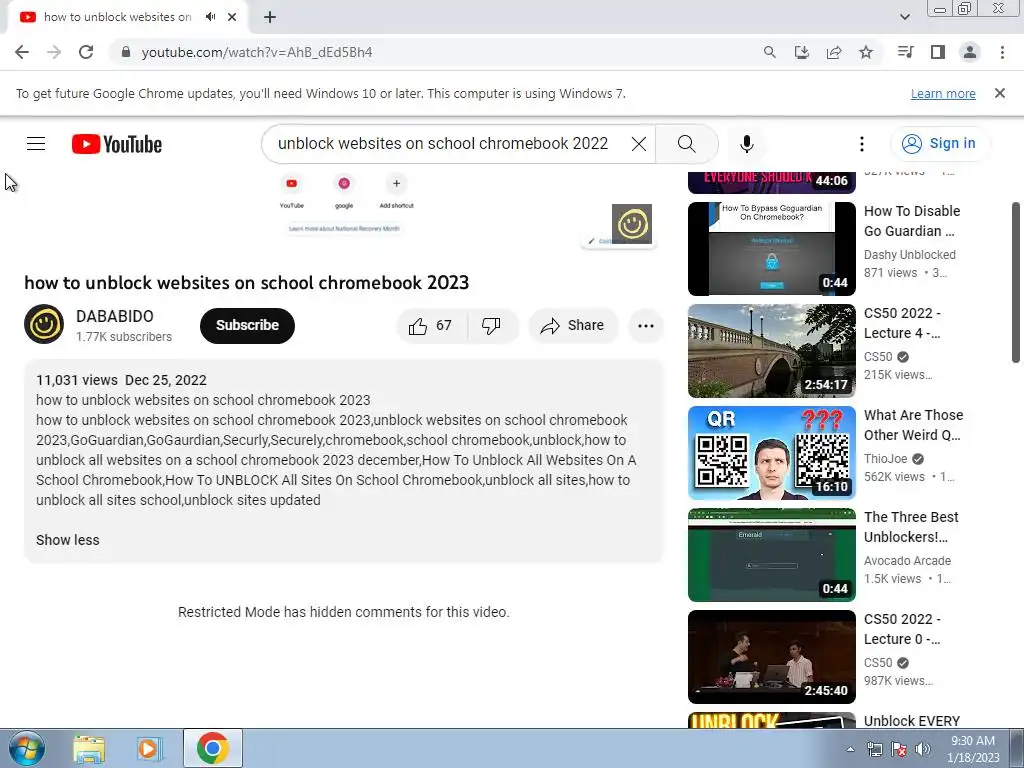Viewport: 1024px width, 768px height.
Task: Open Chrome three-dot menu
Action: (1002, 52)
